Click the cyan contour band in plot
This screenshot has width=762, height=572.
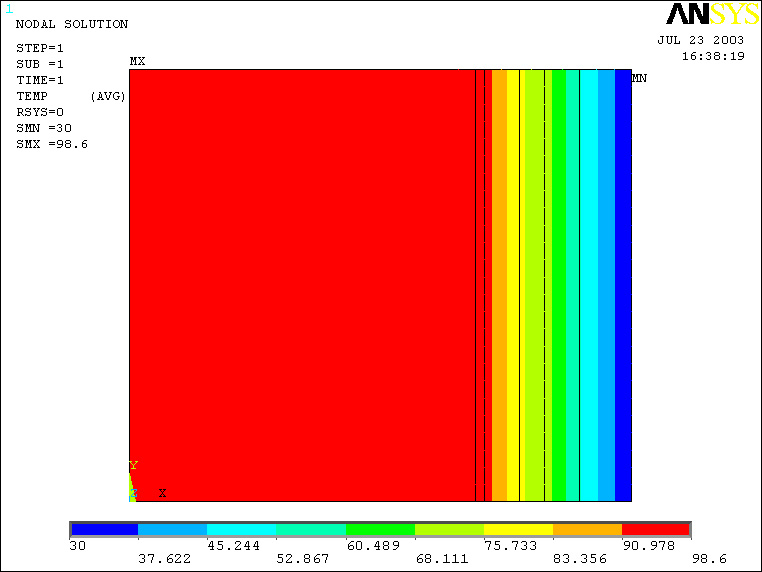click(x=589, y=285)
